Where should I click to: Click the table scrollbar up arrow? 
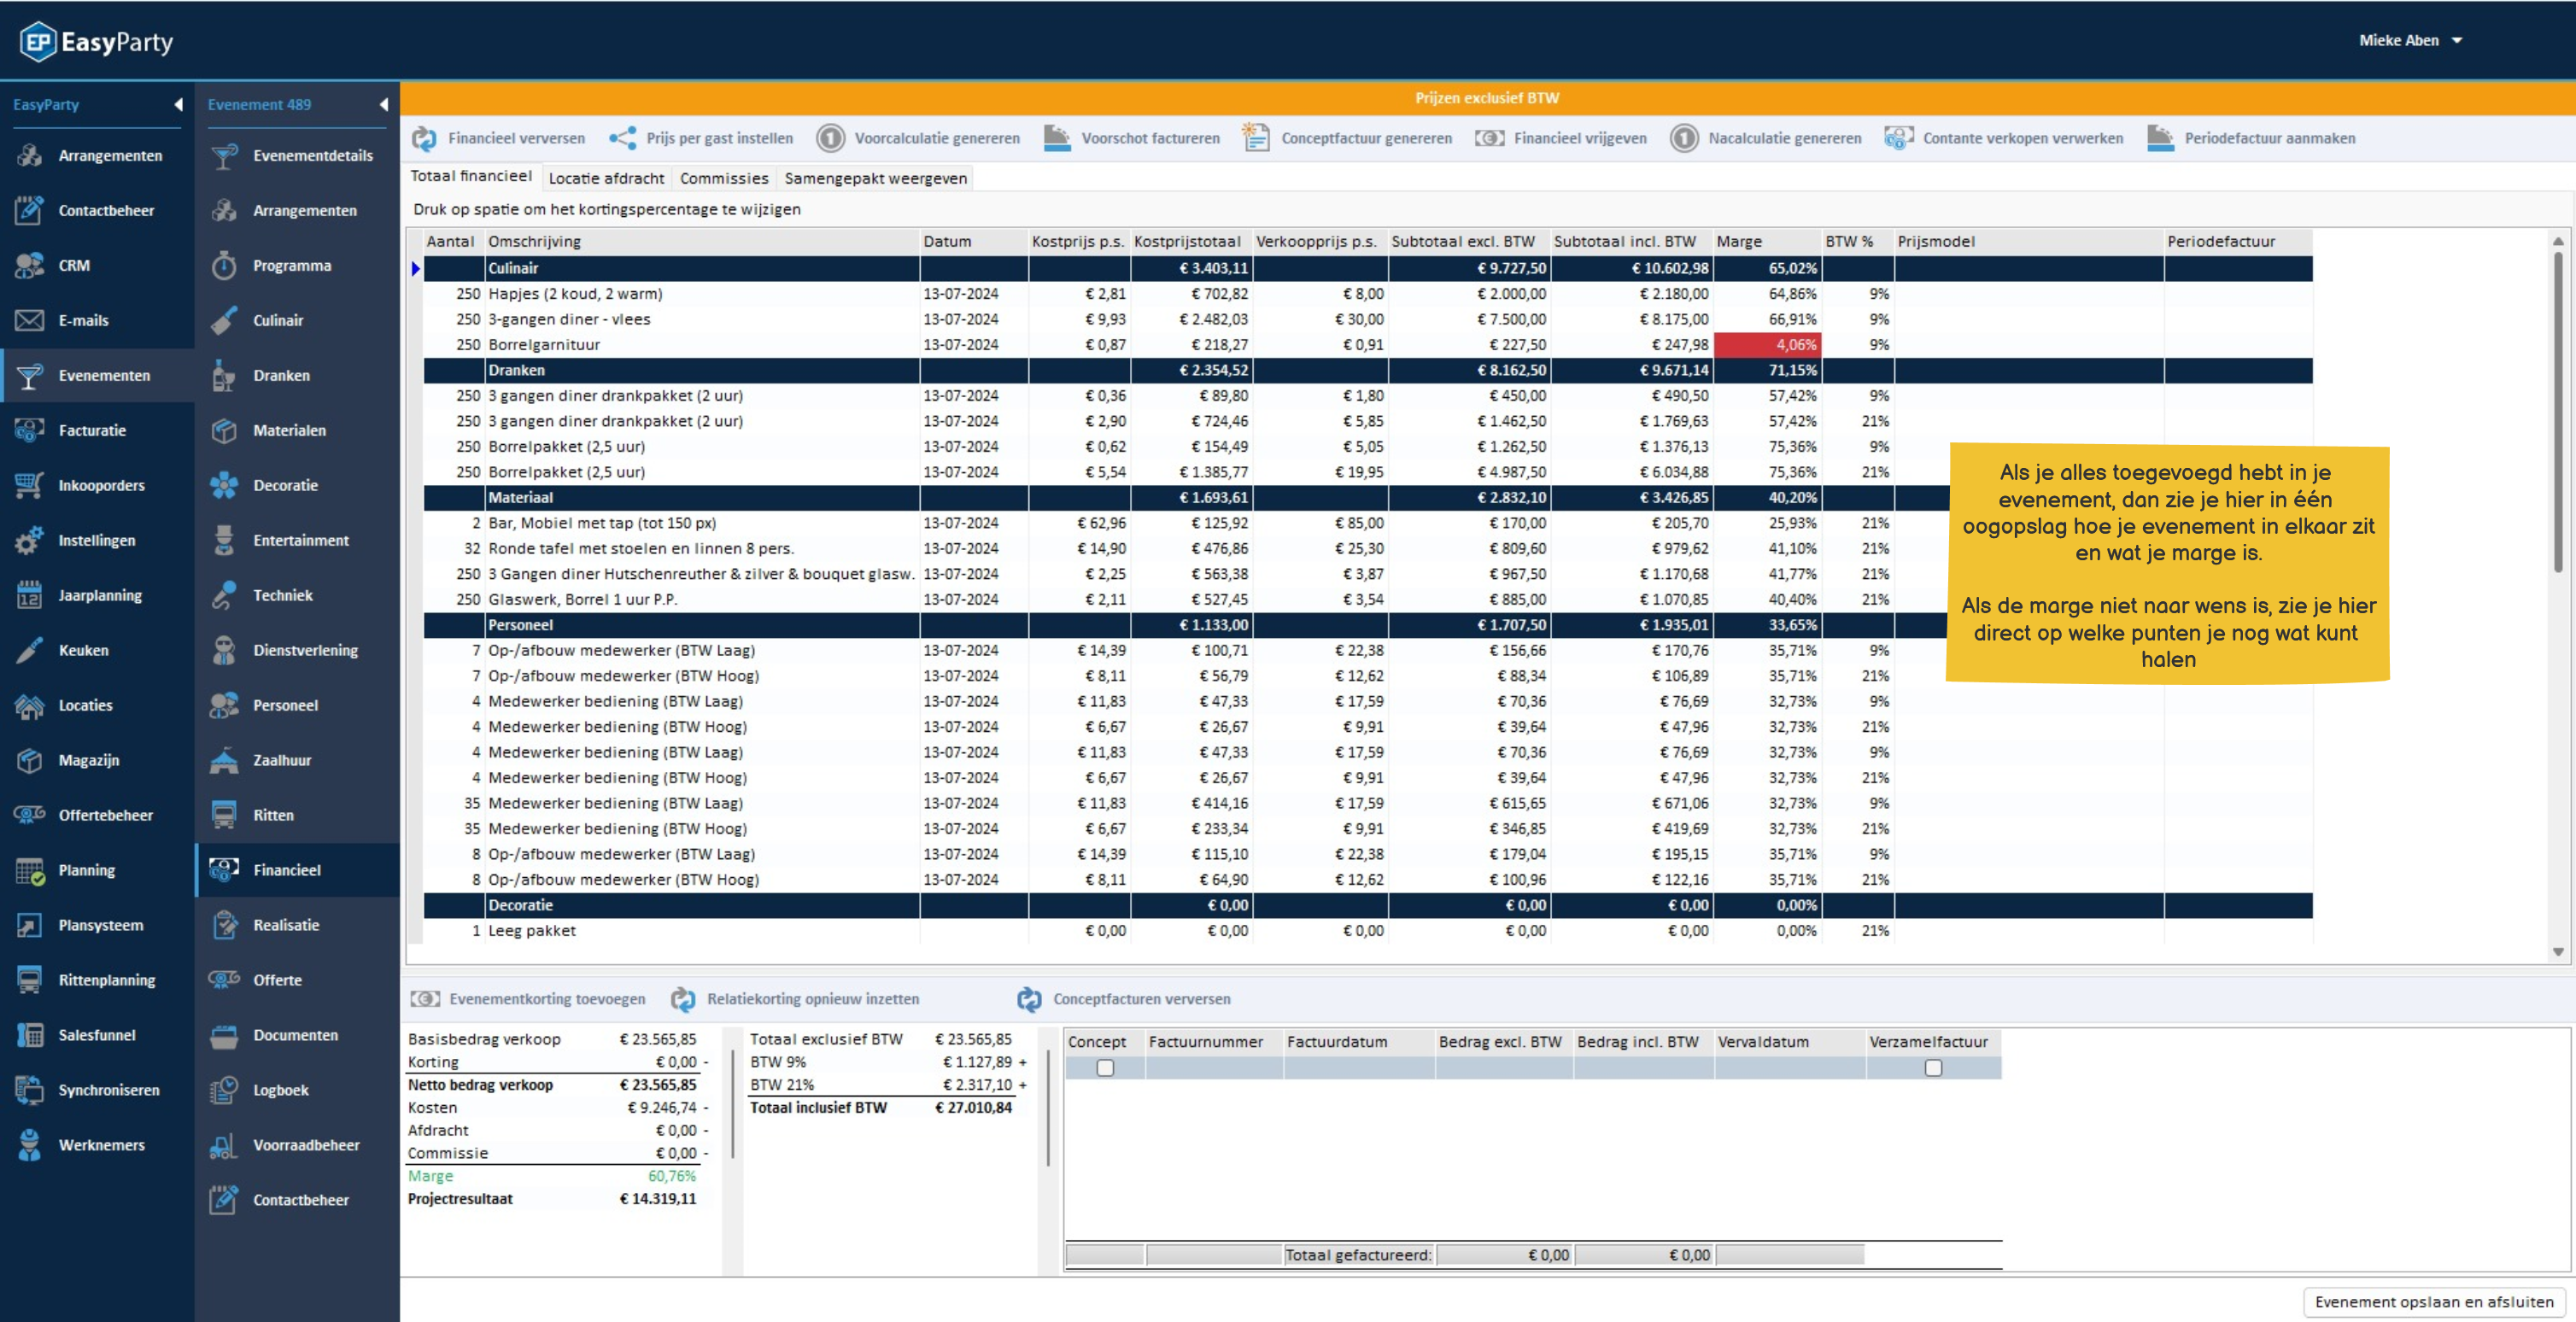[x=2558, y=241]
